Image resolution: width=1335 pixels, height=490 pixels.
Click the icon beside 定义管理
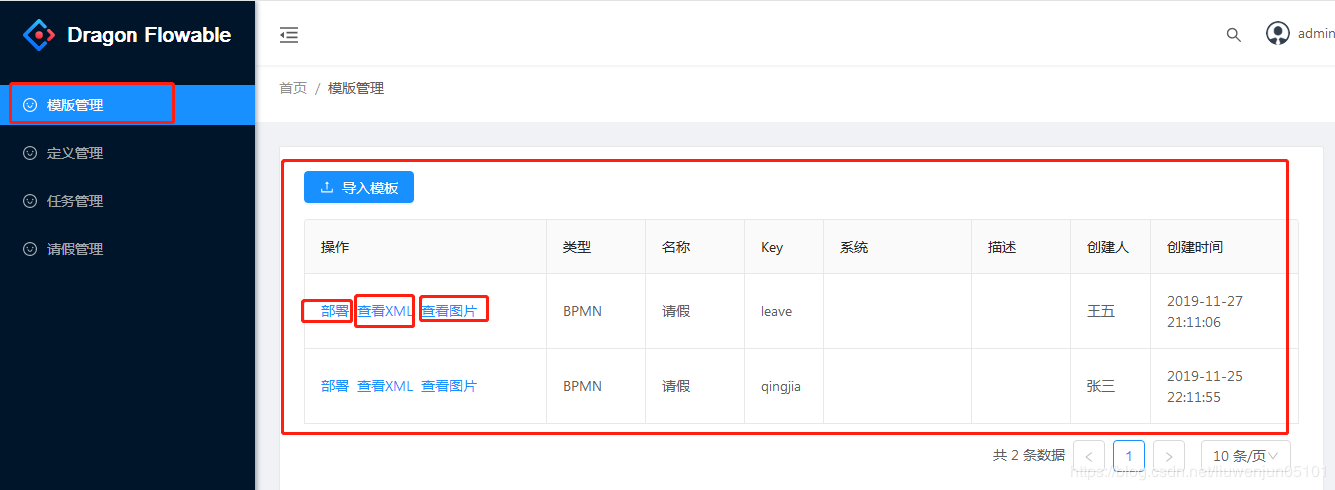click(x=30, y=153)
